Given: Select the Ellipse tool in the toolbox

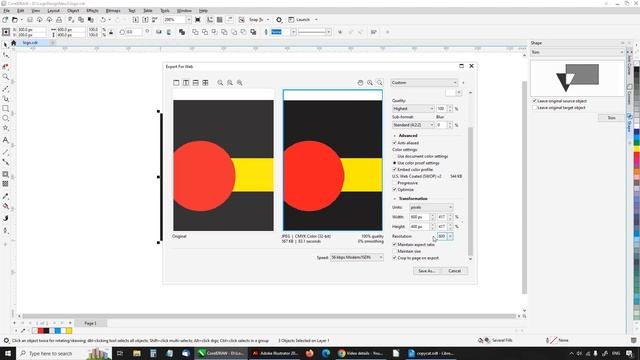Looking at the screenshot, I should coord(5,118).
